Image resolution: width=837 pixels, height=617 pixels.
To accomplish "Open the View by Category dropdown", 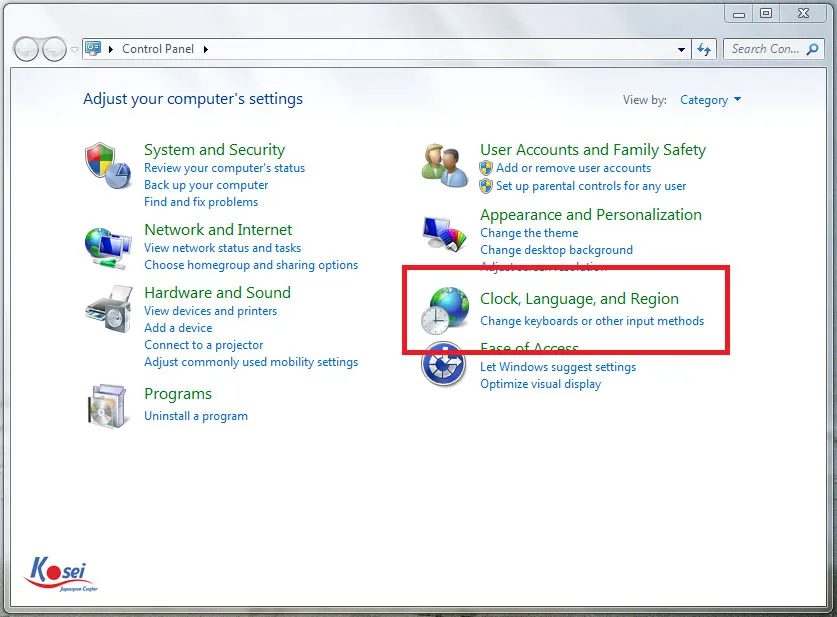I will click(x=710, y=100).
